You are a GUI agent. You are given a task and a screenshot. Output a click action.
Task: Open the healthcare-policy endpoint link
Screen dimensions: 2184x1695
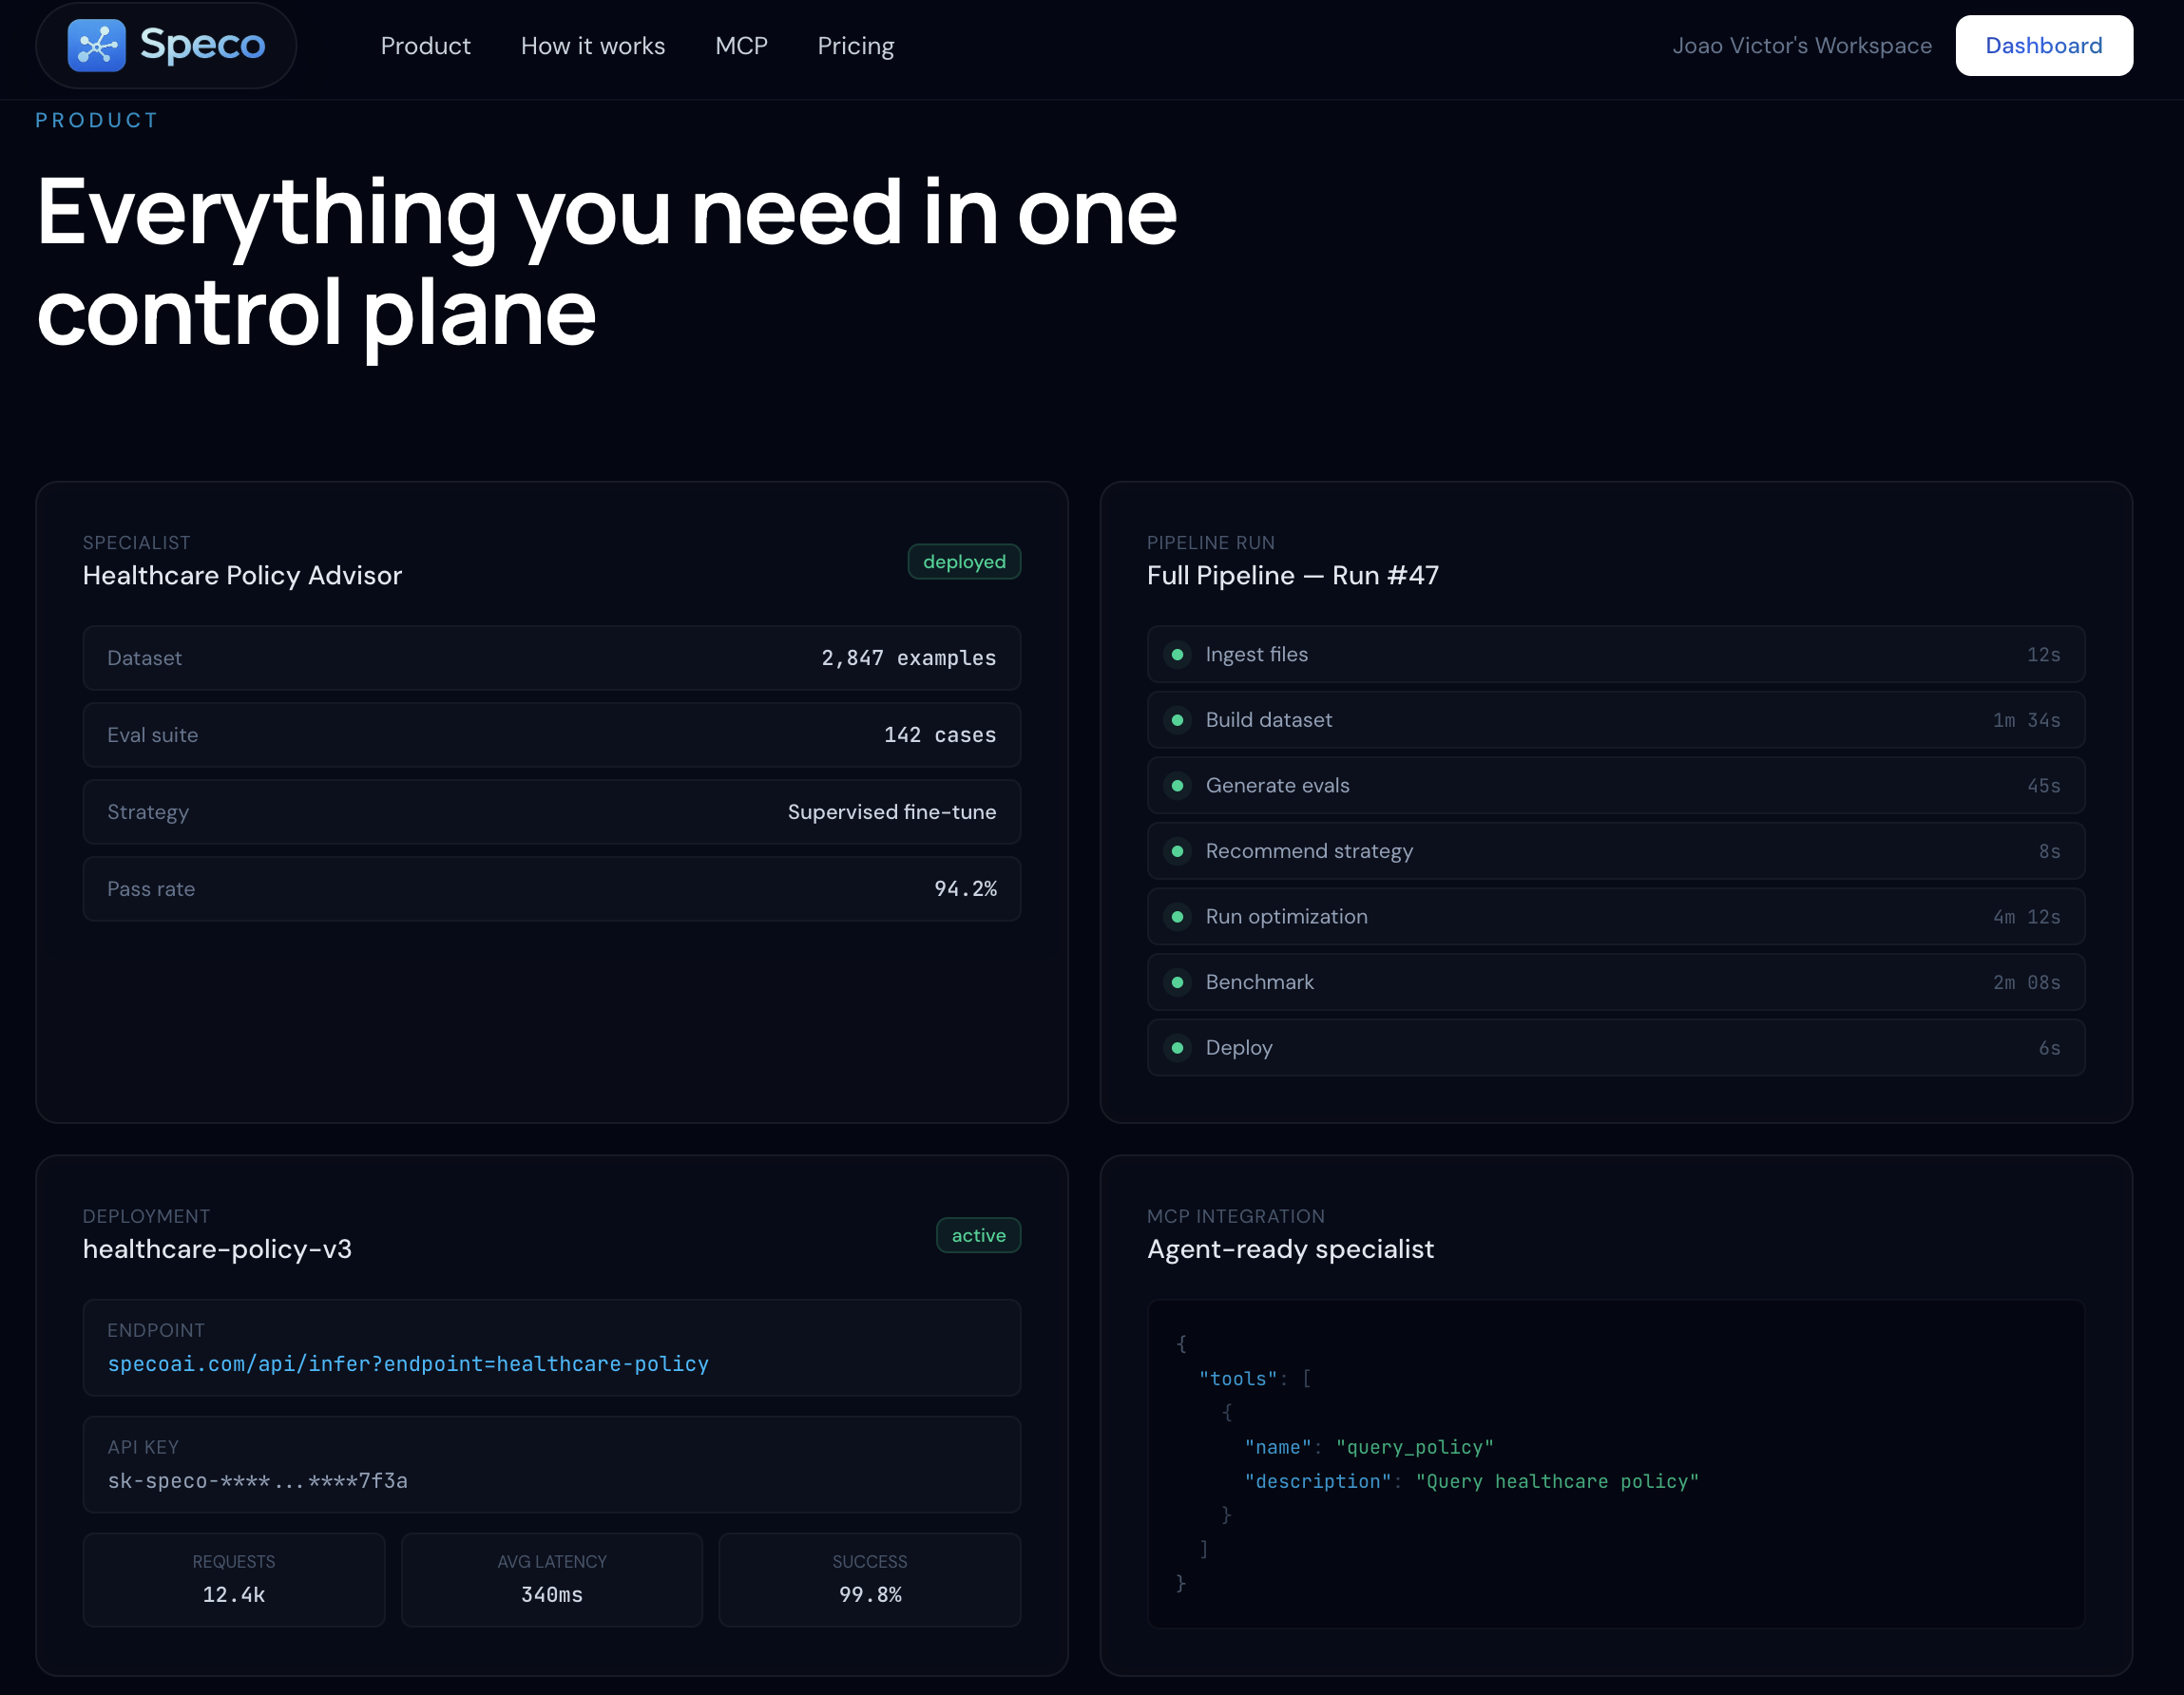[408, 1363]
